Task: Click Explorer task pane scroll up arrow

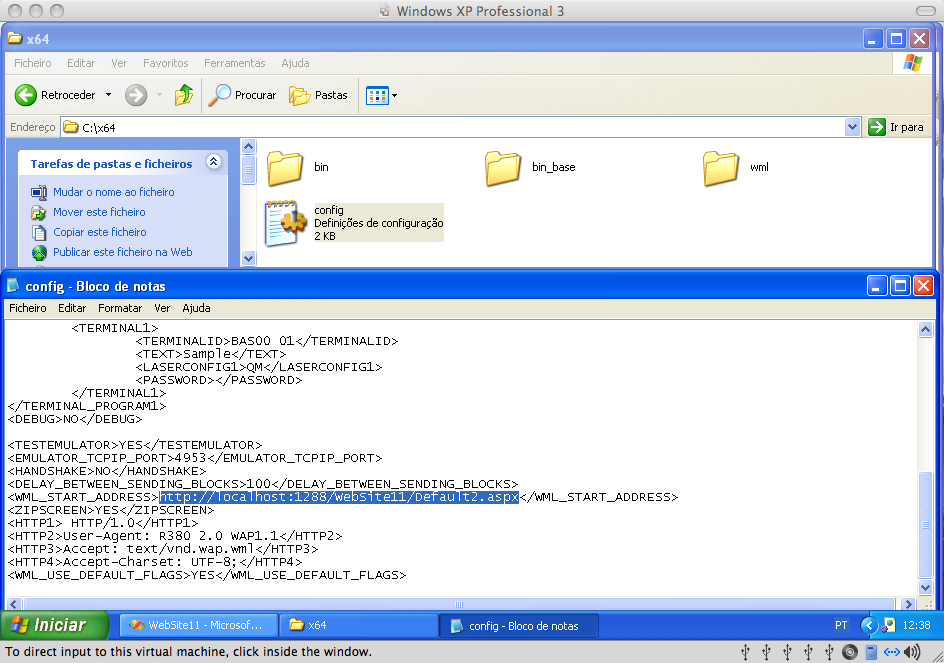Action: [249, 146]
